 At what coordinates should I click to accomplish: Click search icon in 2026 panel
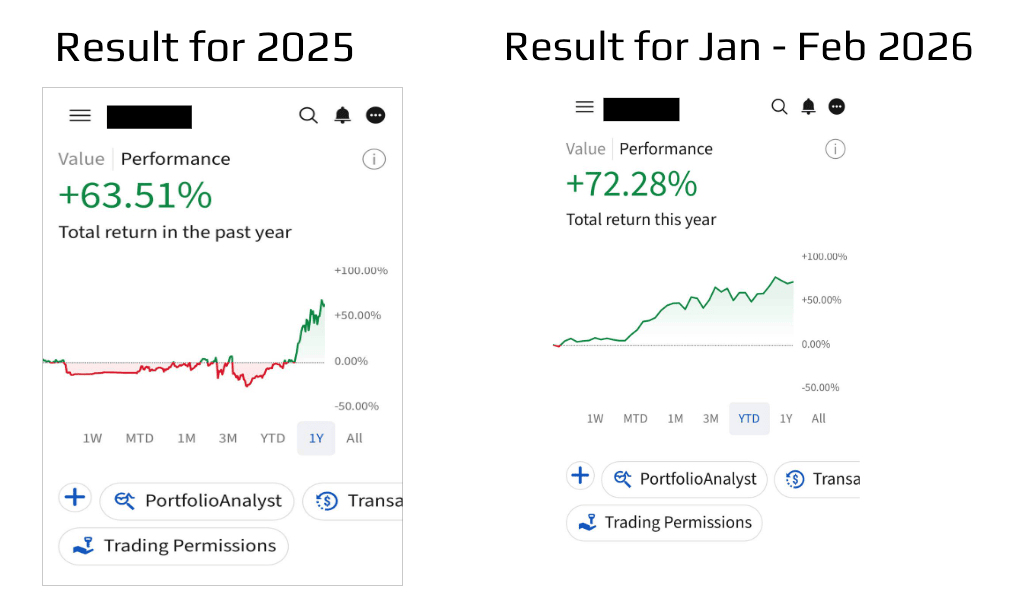(779, 107)
